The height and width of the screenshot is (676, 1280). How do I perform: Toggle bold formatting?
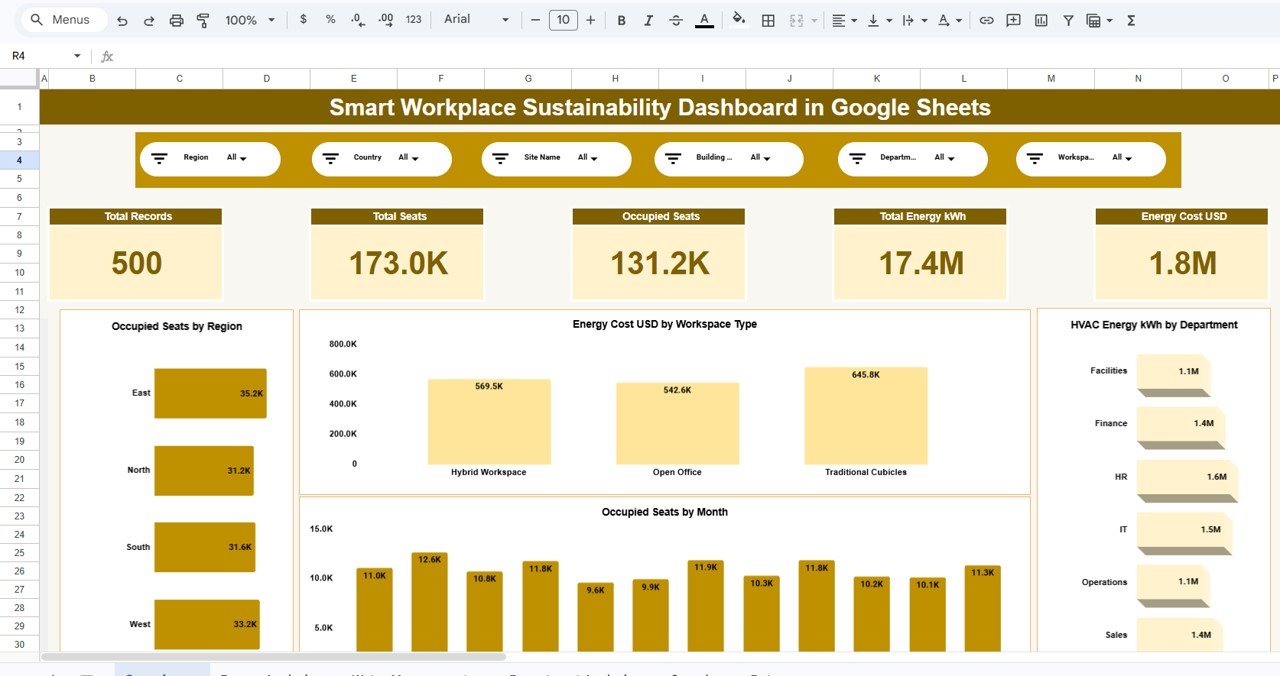click(x=621, y=19)
